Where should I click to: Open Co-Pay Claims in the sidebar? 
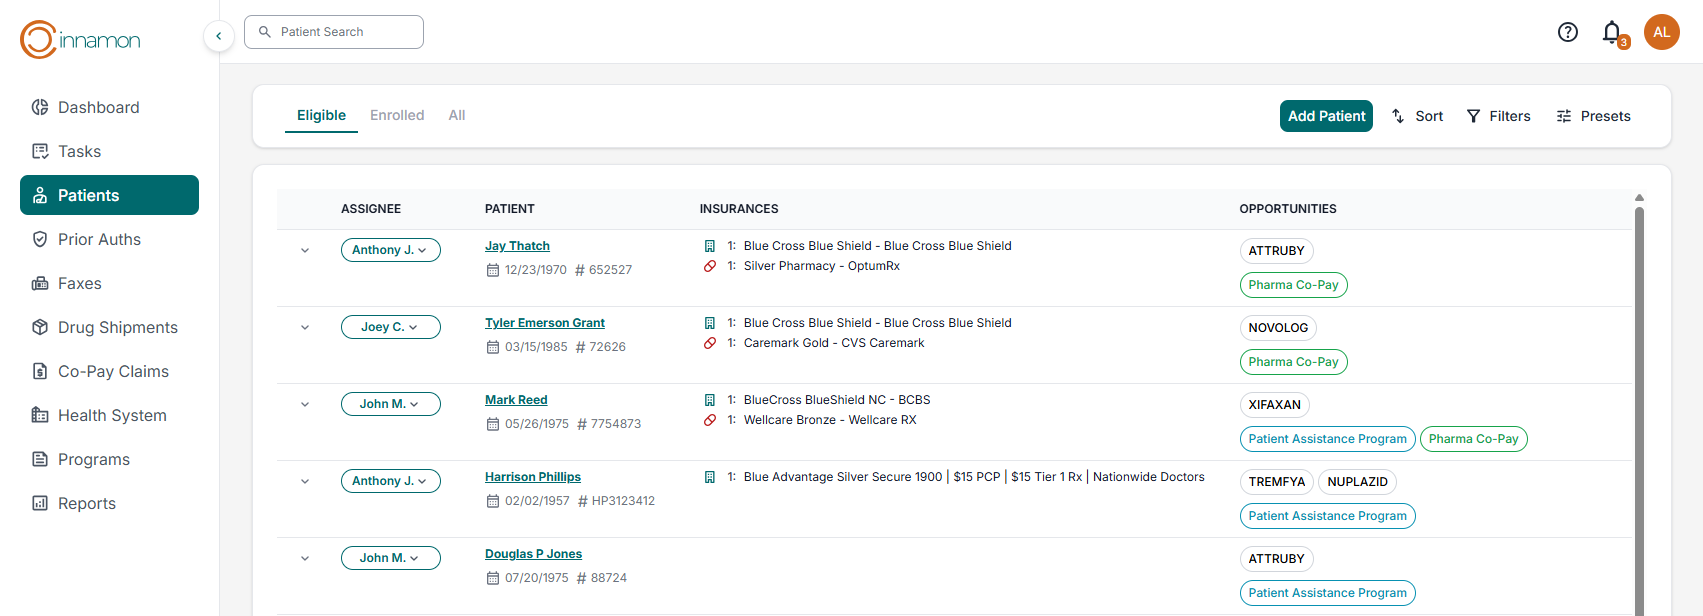click(113, 371)
